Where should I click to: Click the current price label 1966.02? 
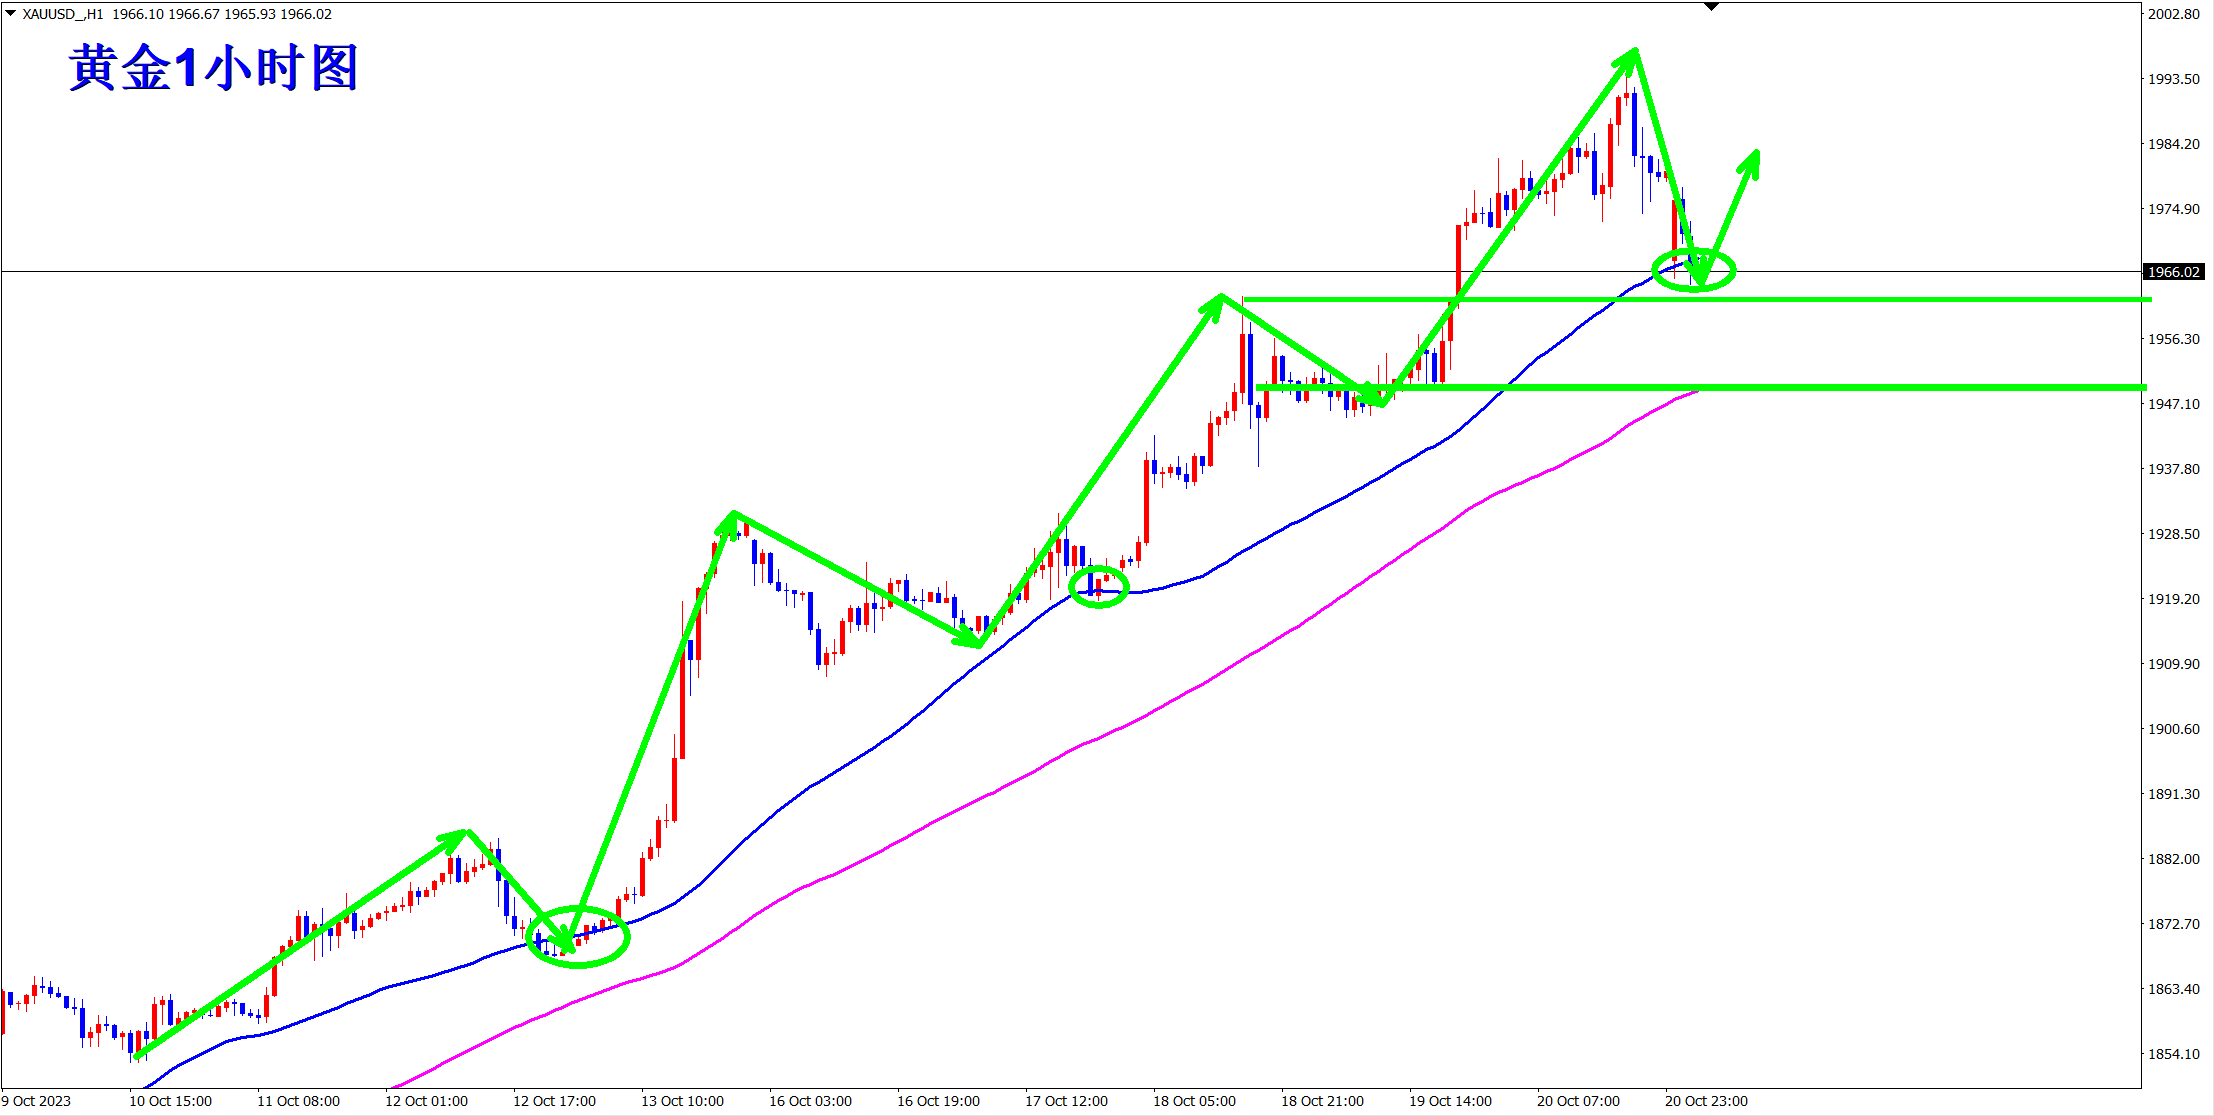[x=2174, y=272]
